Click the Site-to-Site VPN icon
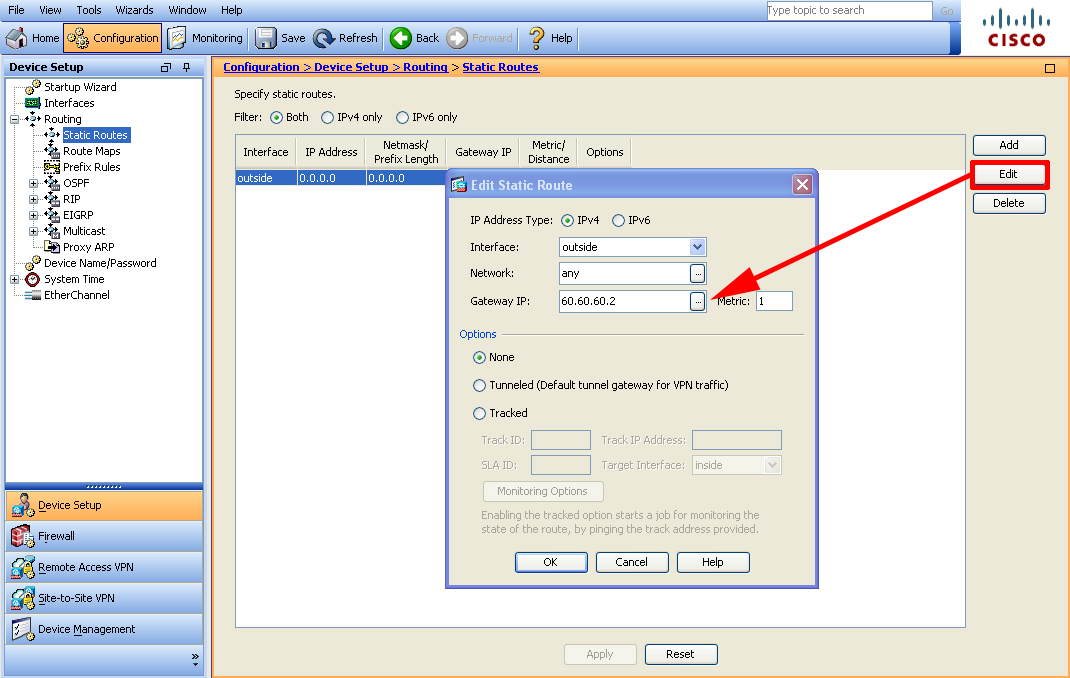This screenshot has height=678, width=1070. tap(22, 598)
